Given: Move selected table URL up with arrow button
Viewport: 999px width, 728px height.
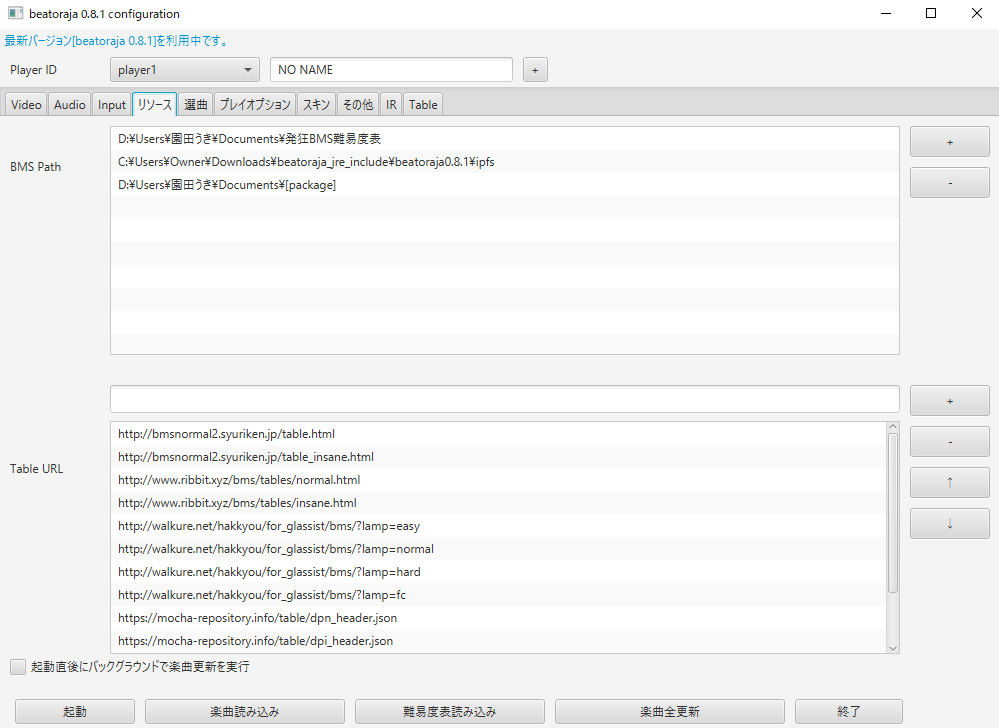Looking at the screenshot, I should pos(949,483).
